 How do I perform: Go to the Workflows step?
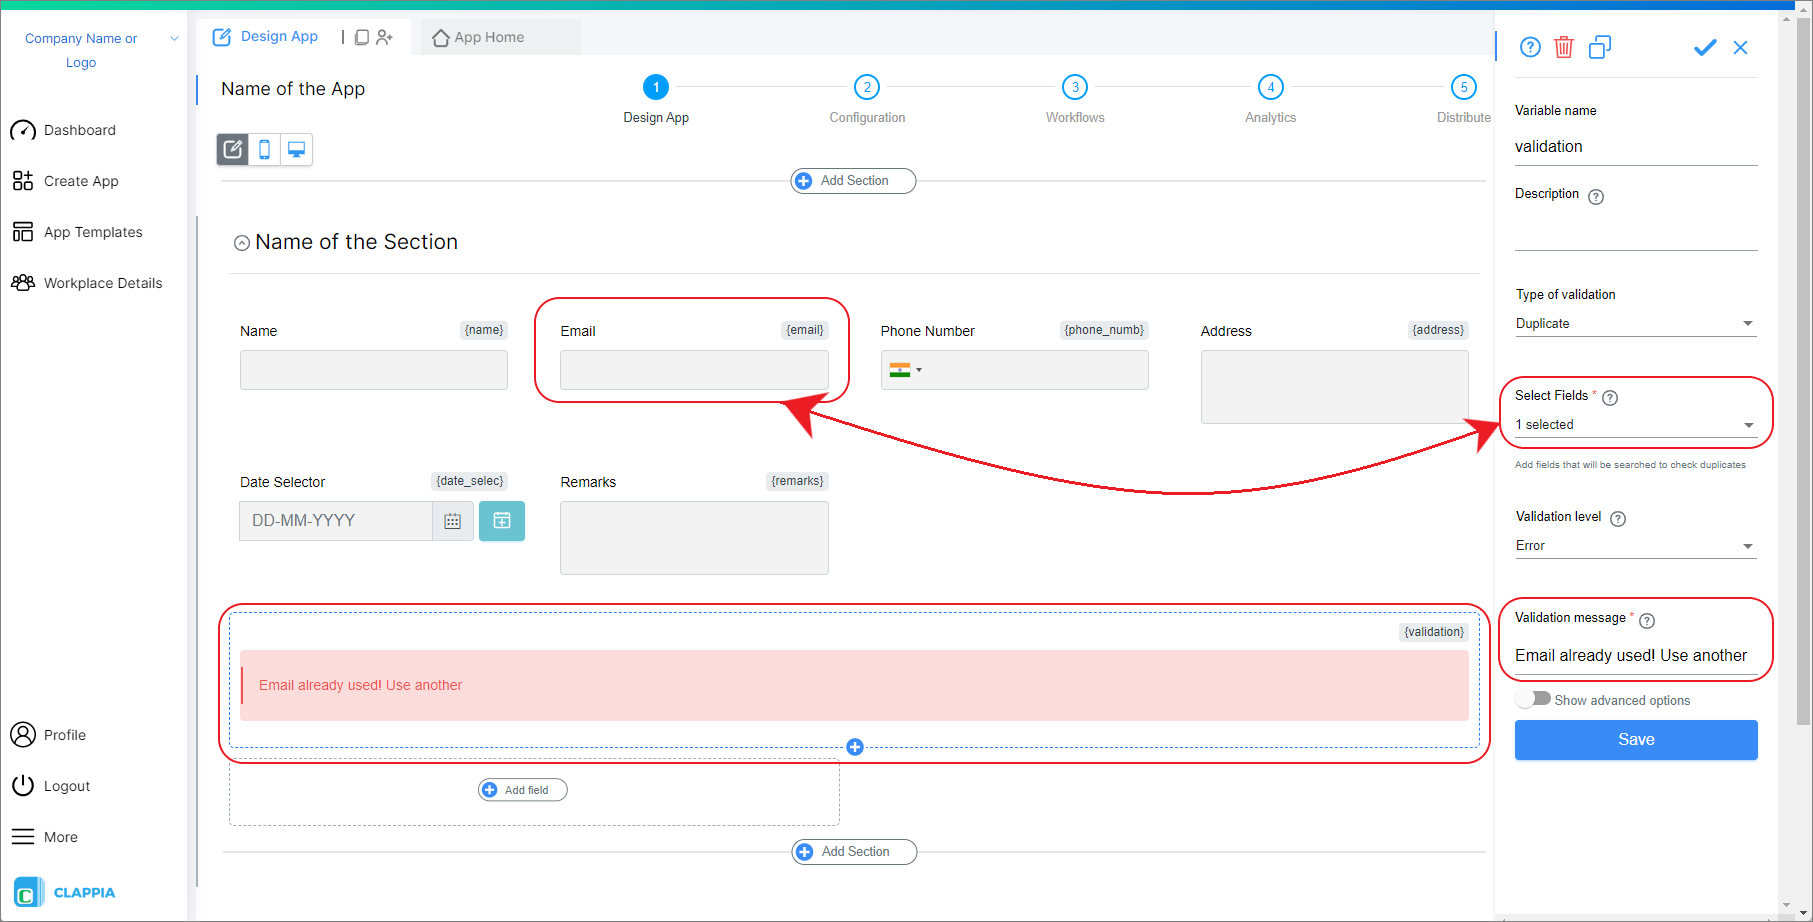pyautogui.click(x=1075, y=87)
